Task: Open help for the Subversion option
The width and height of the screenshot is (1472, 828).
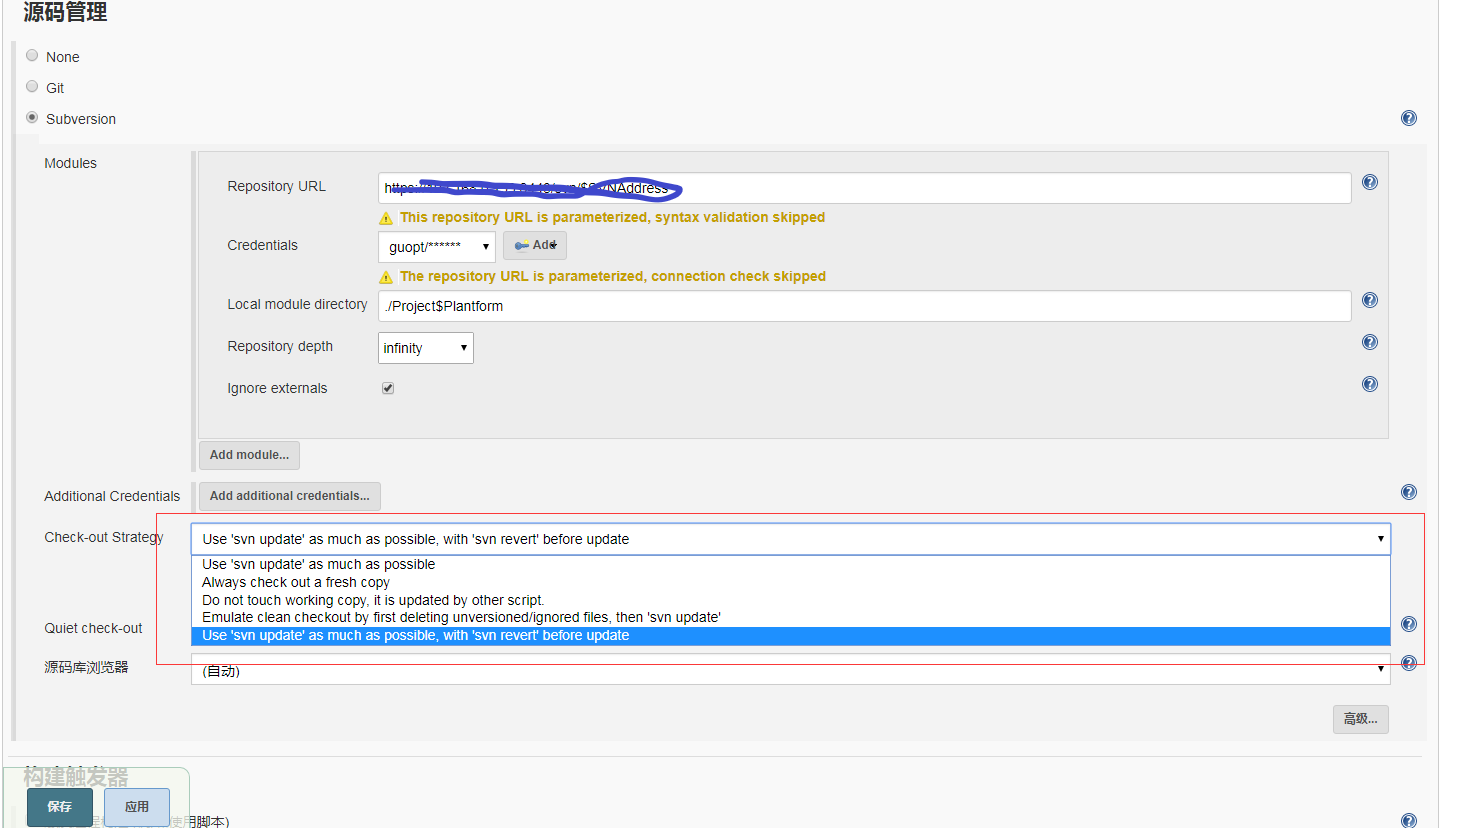Action: [x=1409, y=118]
